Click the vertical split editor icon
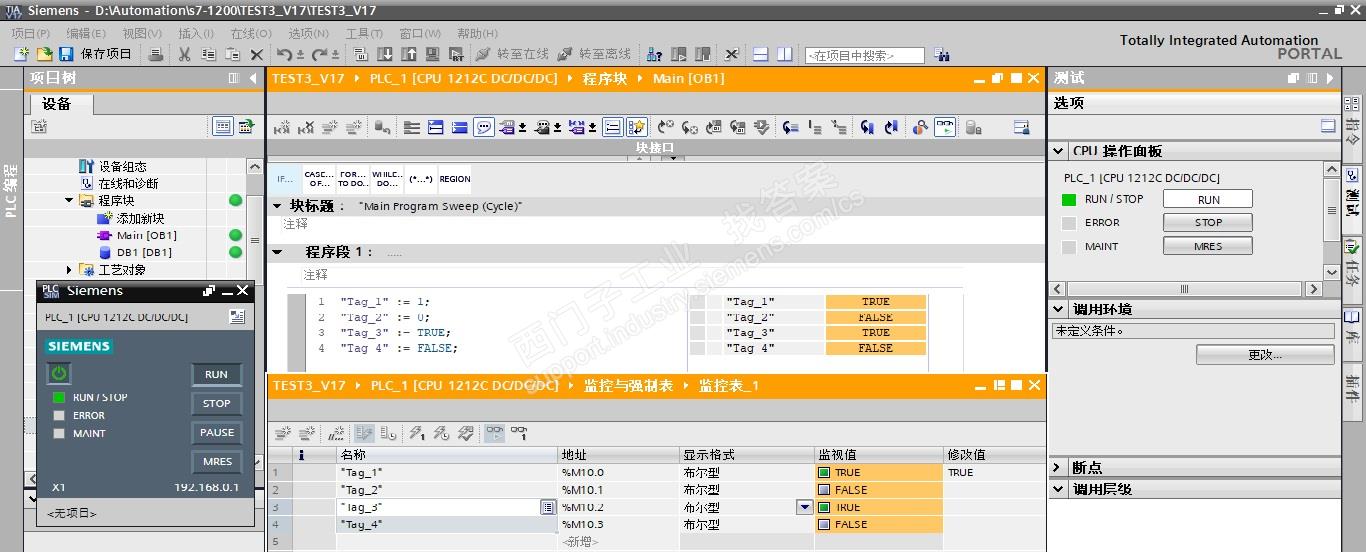 pyautogui.click(x=785, y=54)
